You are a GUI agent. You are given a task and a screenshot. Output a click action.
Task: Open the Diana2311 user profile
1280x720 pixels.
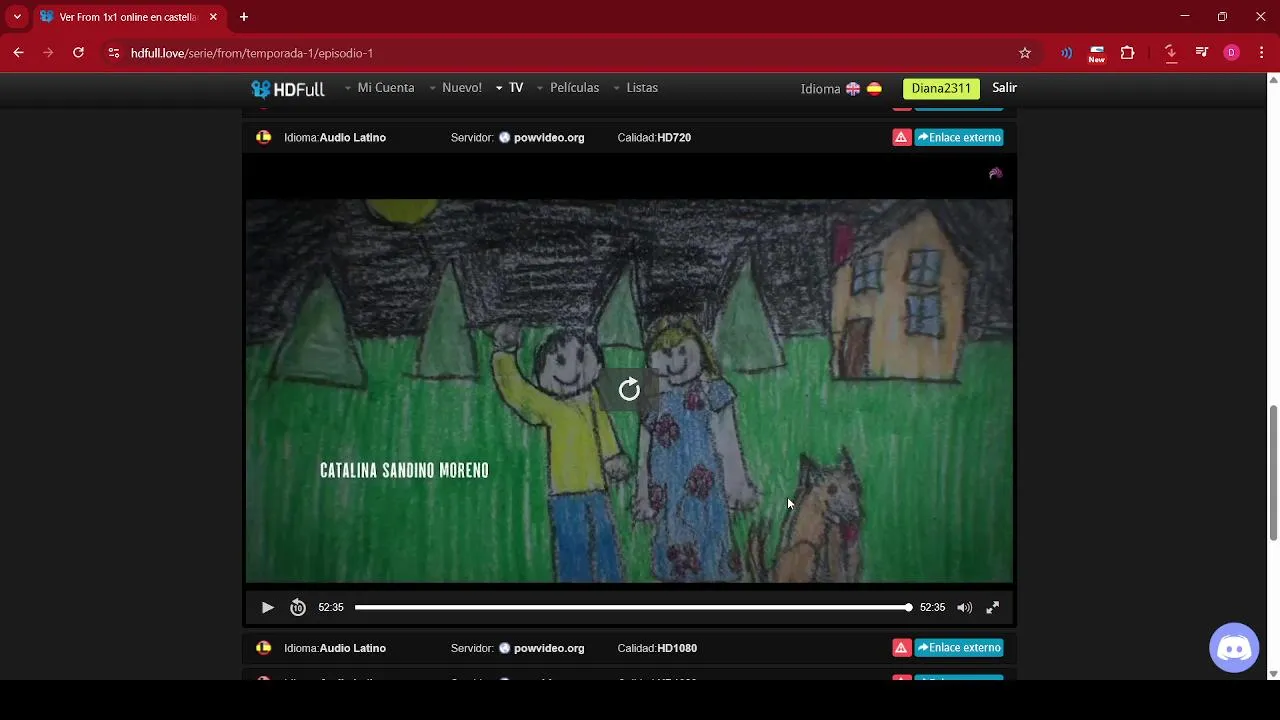pyautogui.click(x=941, y=88)
